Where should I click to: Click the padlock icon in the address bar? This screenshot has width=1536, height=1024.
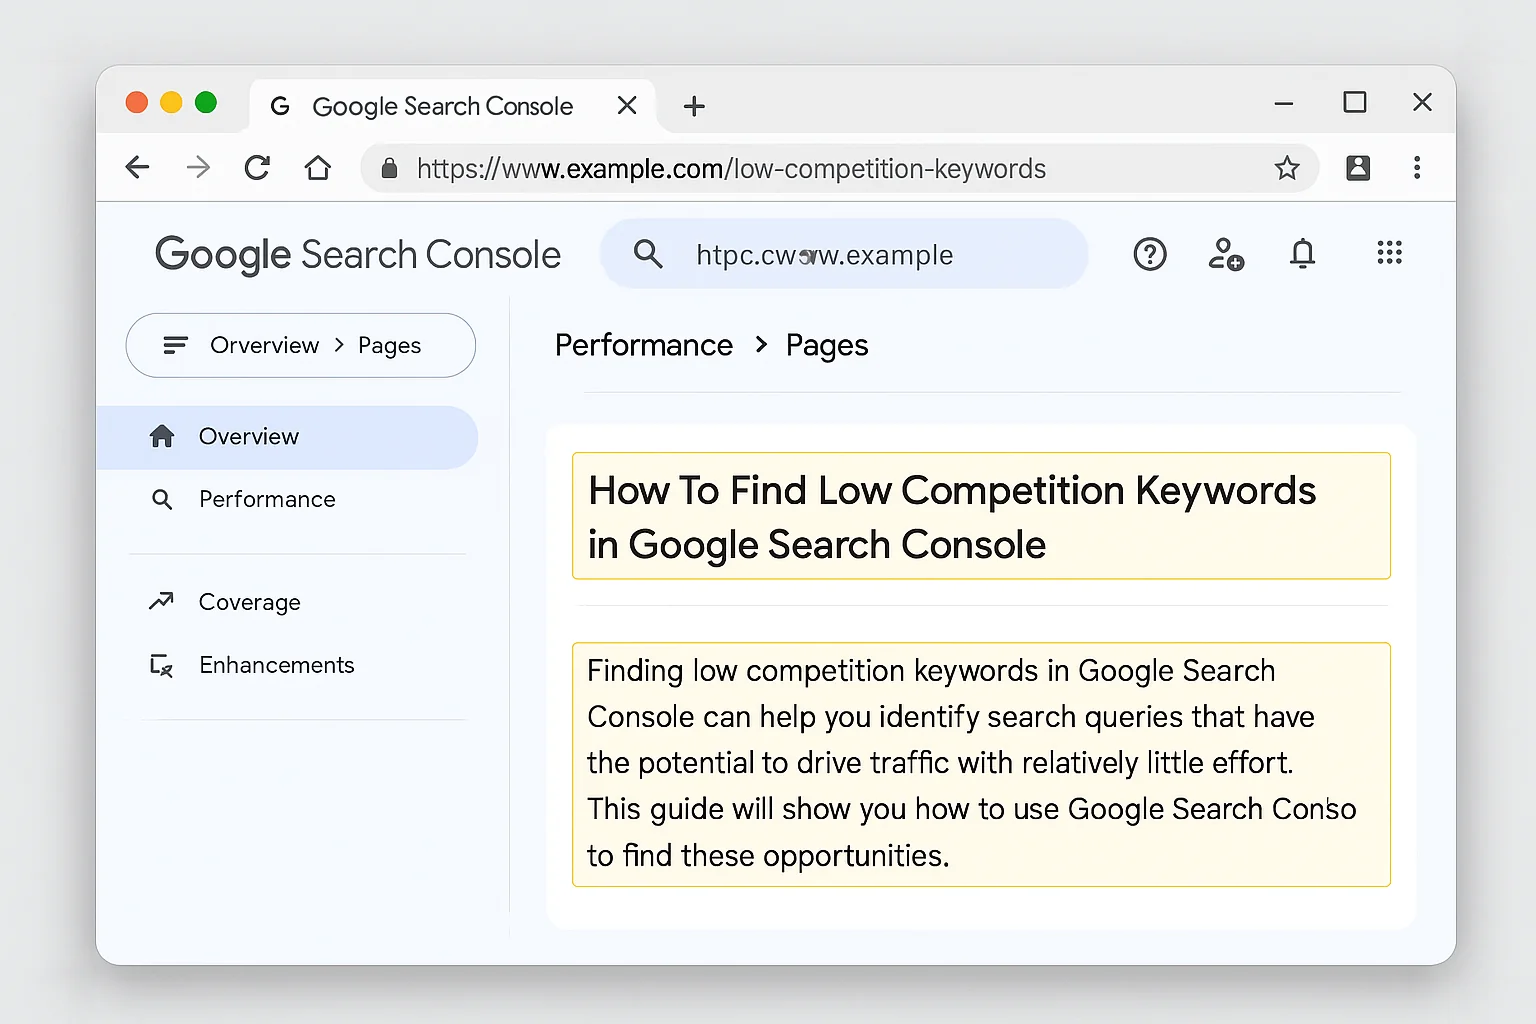point(389,168)
